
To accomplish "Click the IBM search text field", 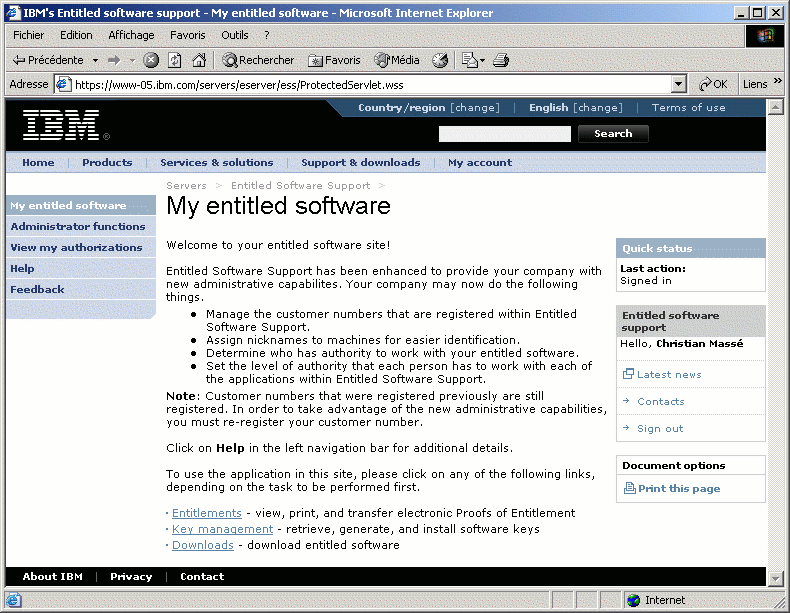I will (x=505, y=134).
